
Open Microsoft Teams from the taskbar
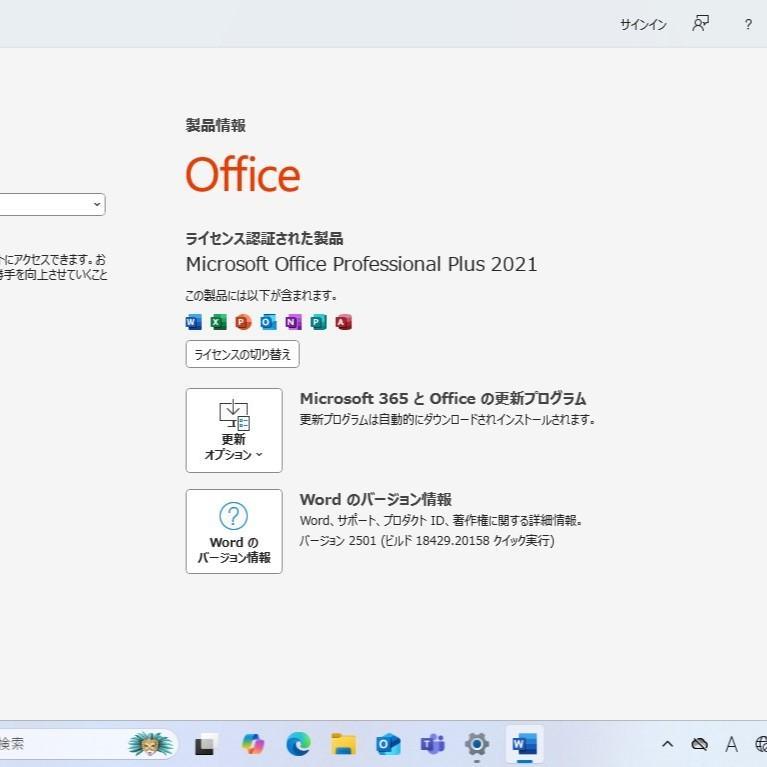pos(433,744)
